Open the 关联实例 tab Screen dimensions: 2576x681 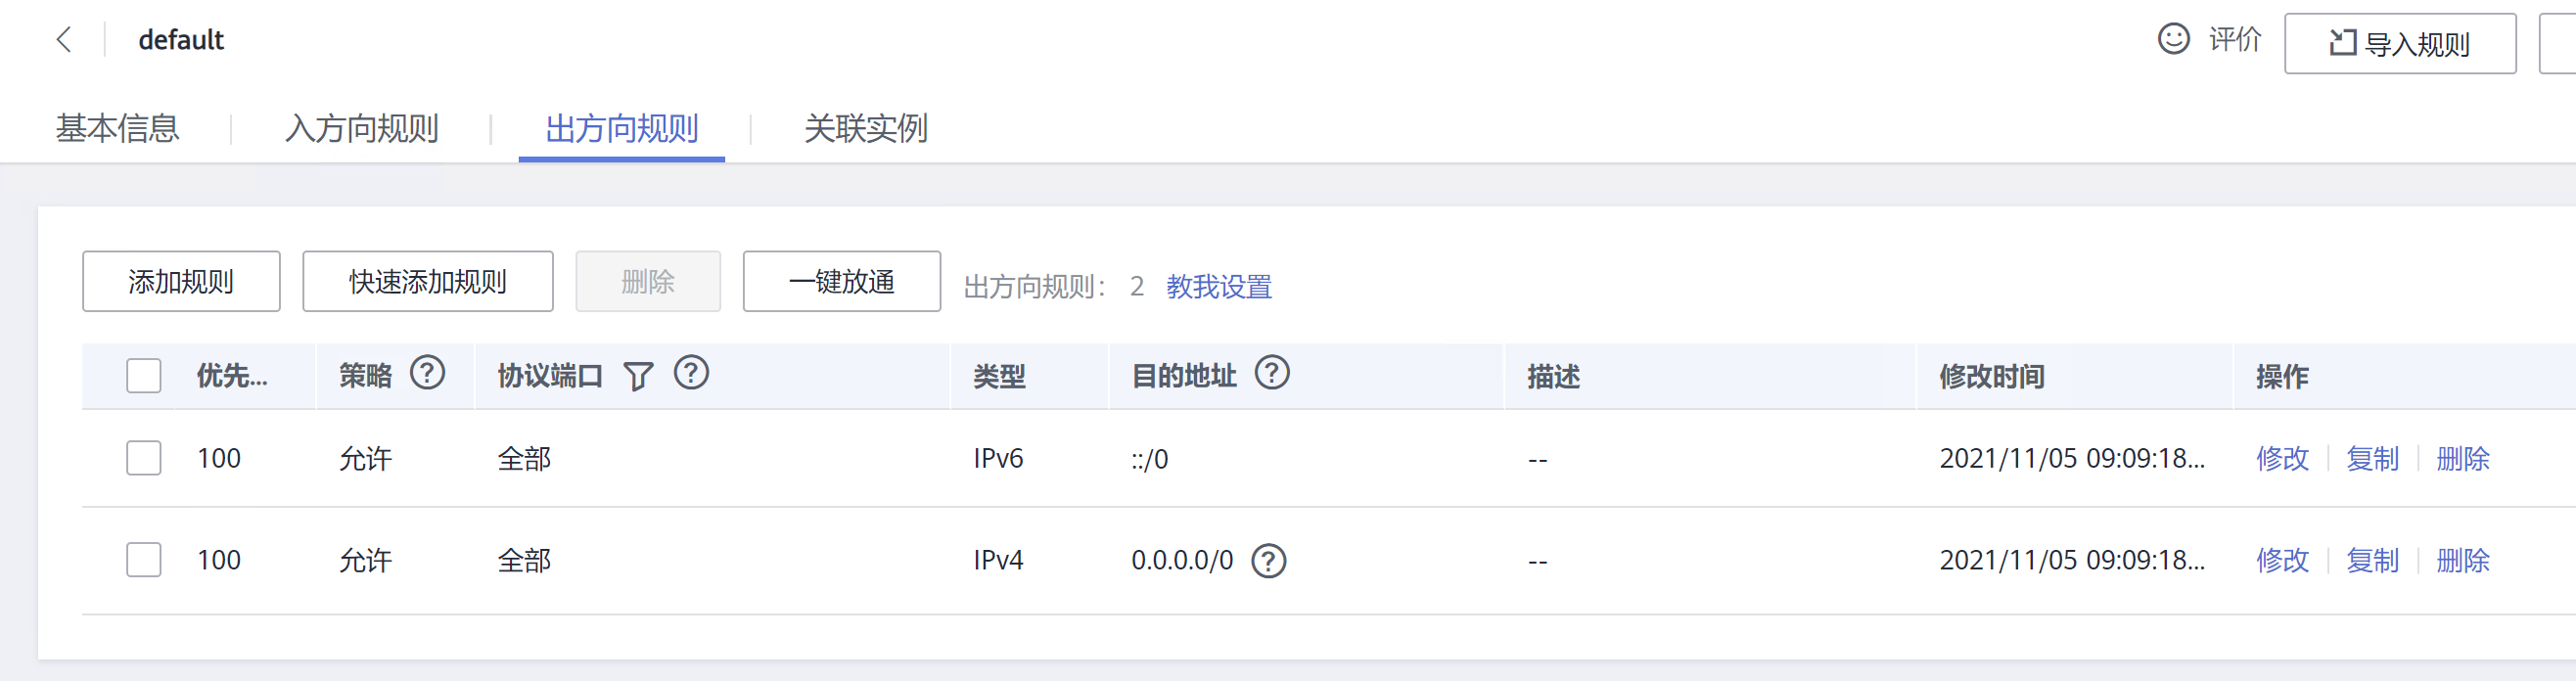tap(865, 128)
